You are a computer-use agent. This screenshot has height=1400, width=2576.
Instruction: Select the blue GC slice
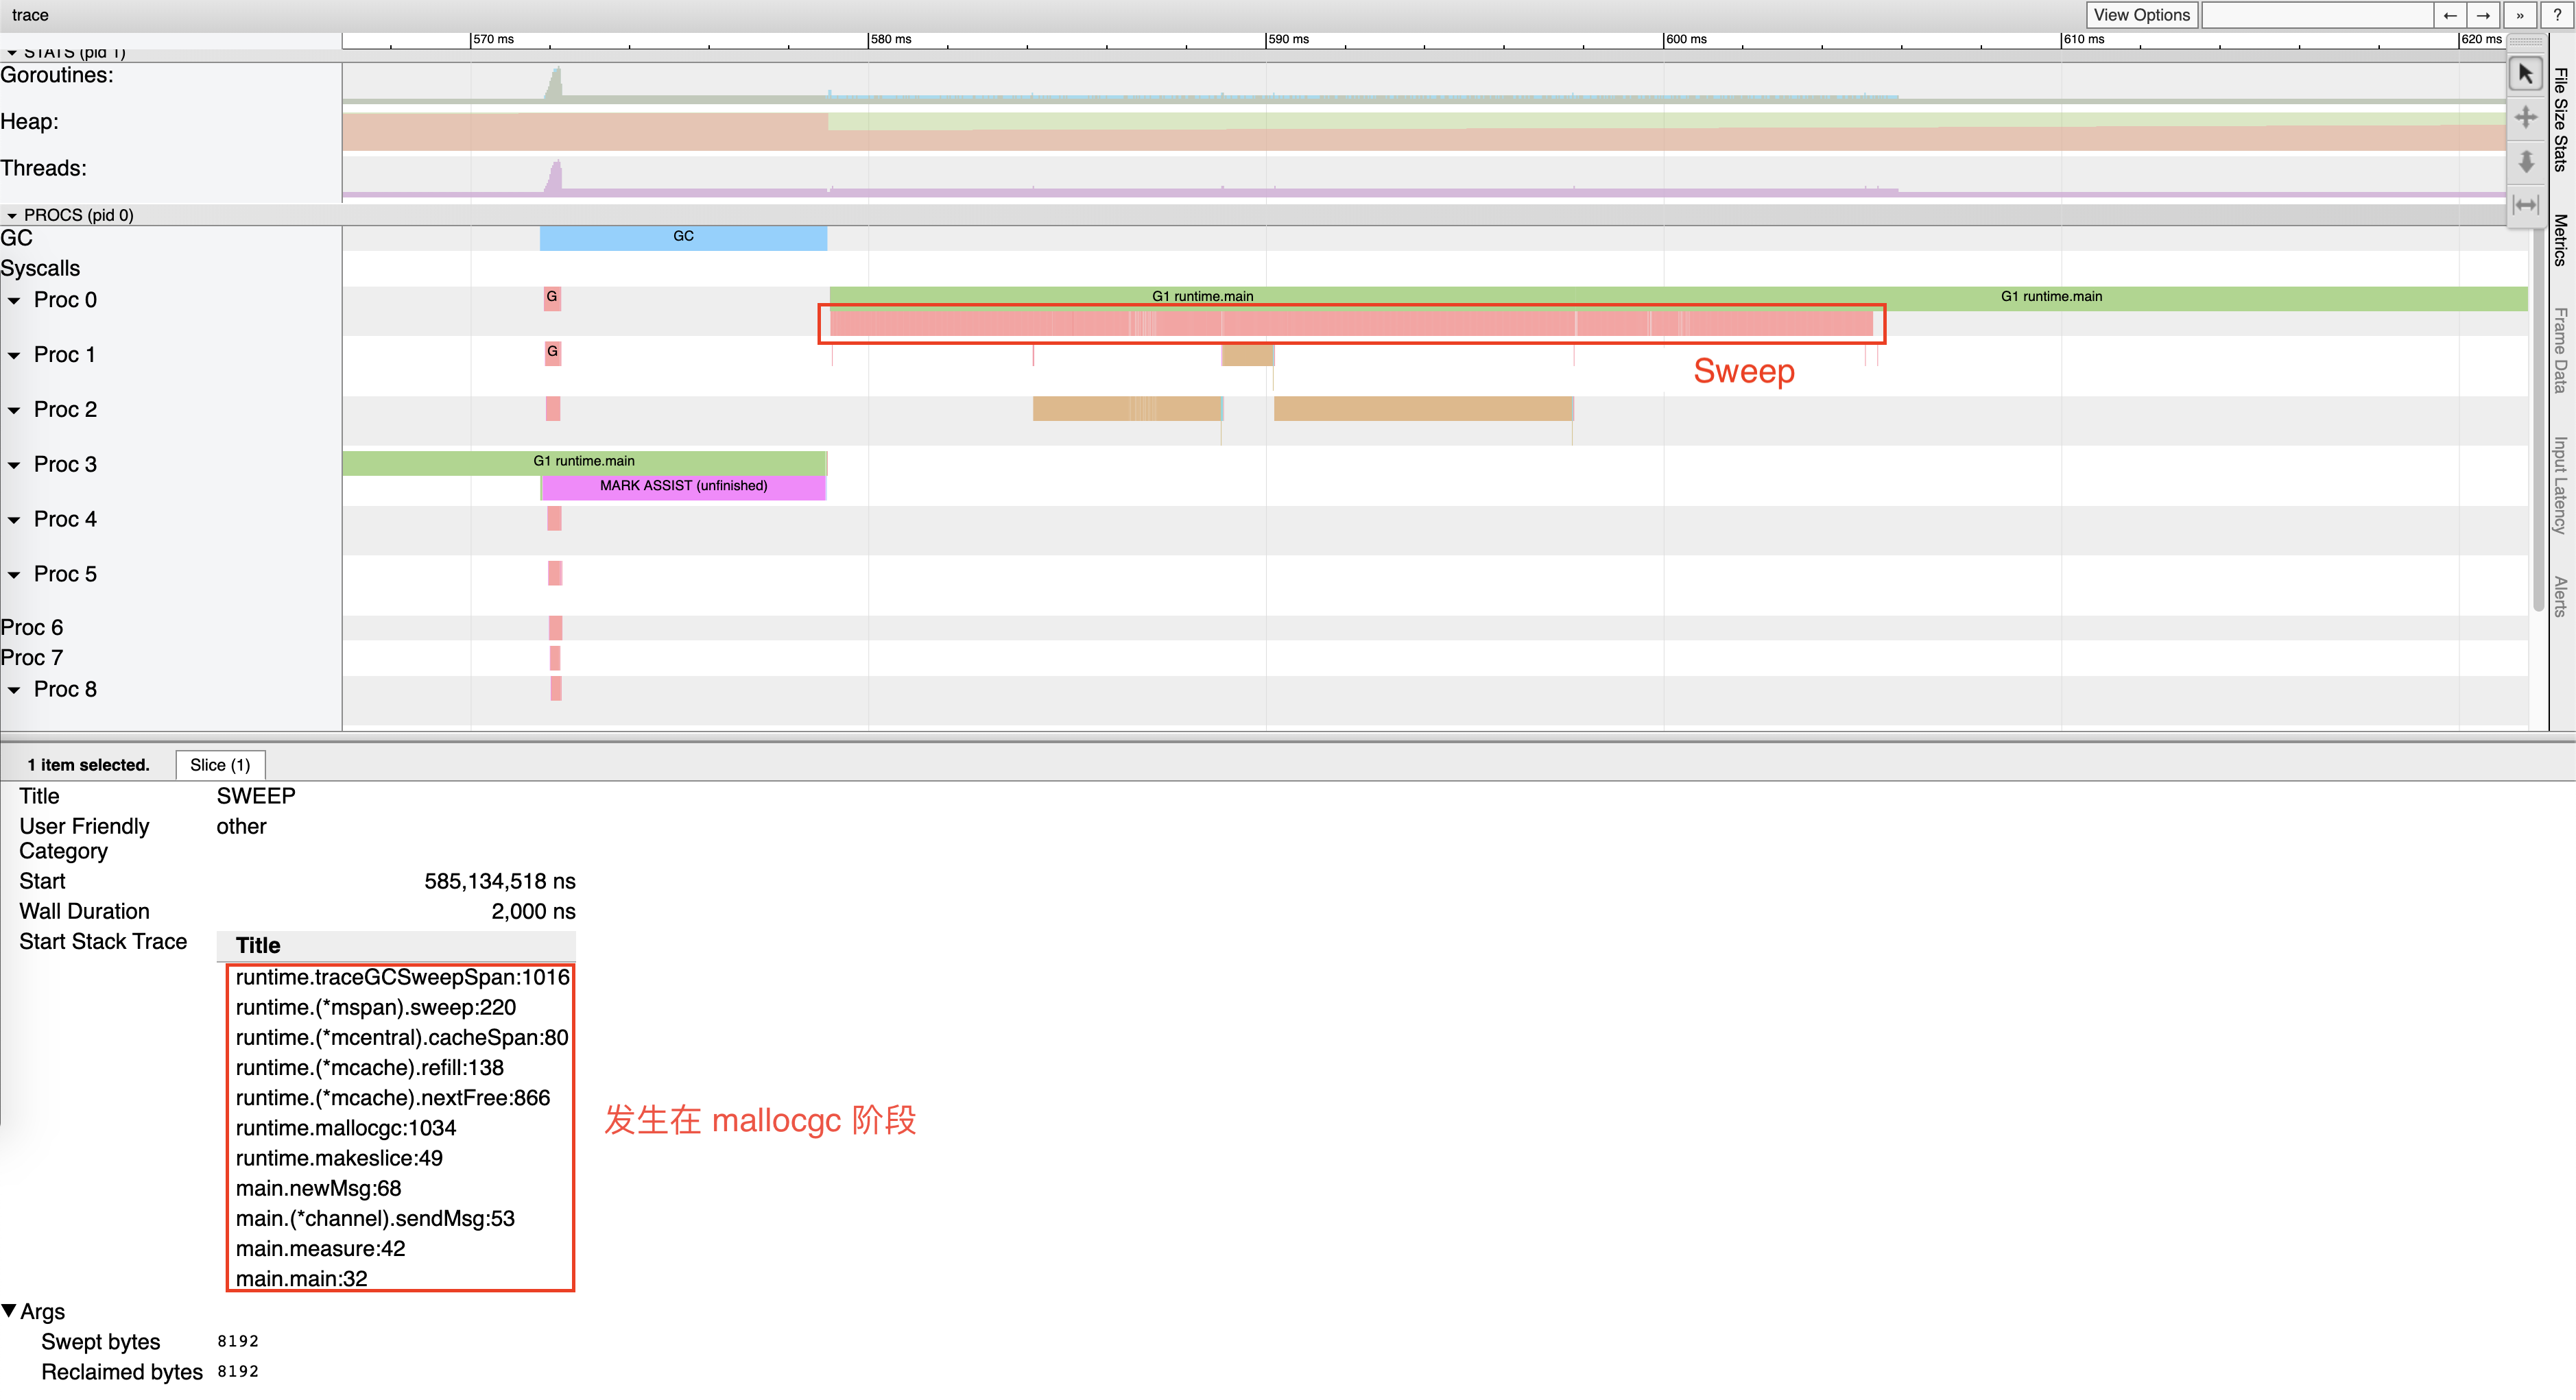[x=683, y=237]
